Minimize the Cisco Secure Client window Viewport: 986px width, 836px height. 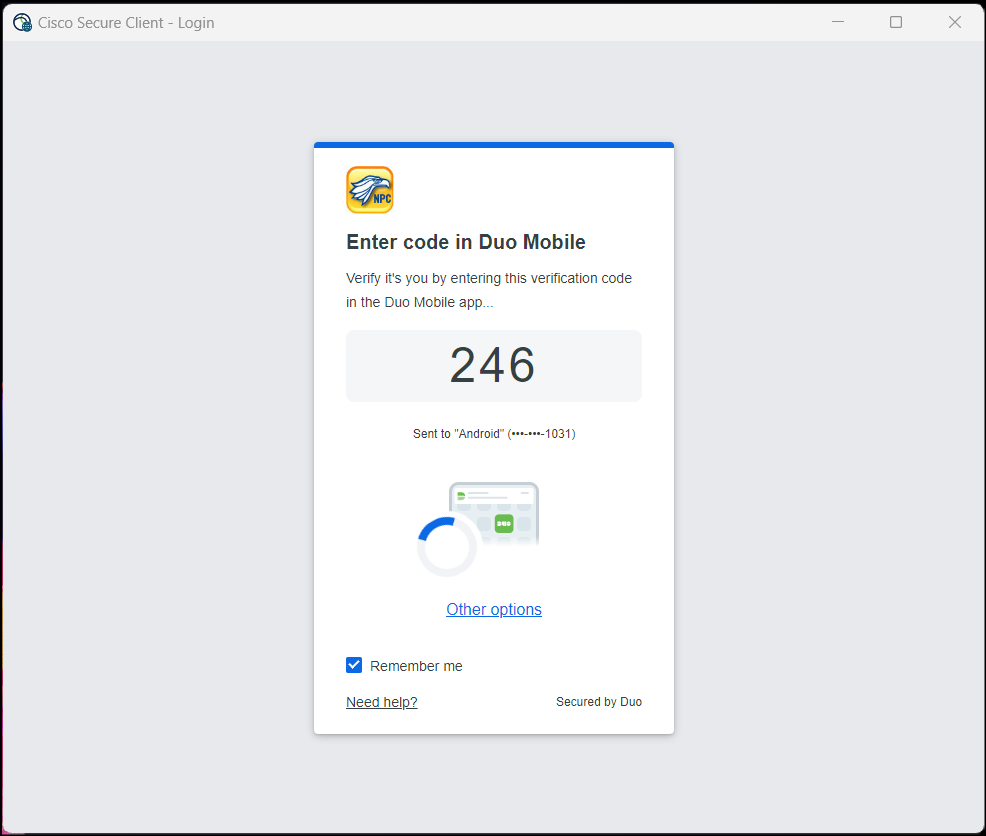[x=838, y=22]
